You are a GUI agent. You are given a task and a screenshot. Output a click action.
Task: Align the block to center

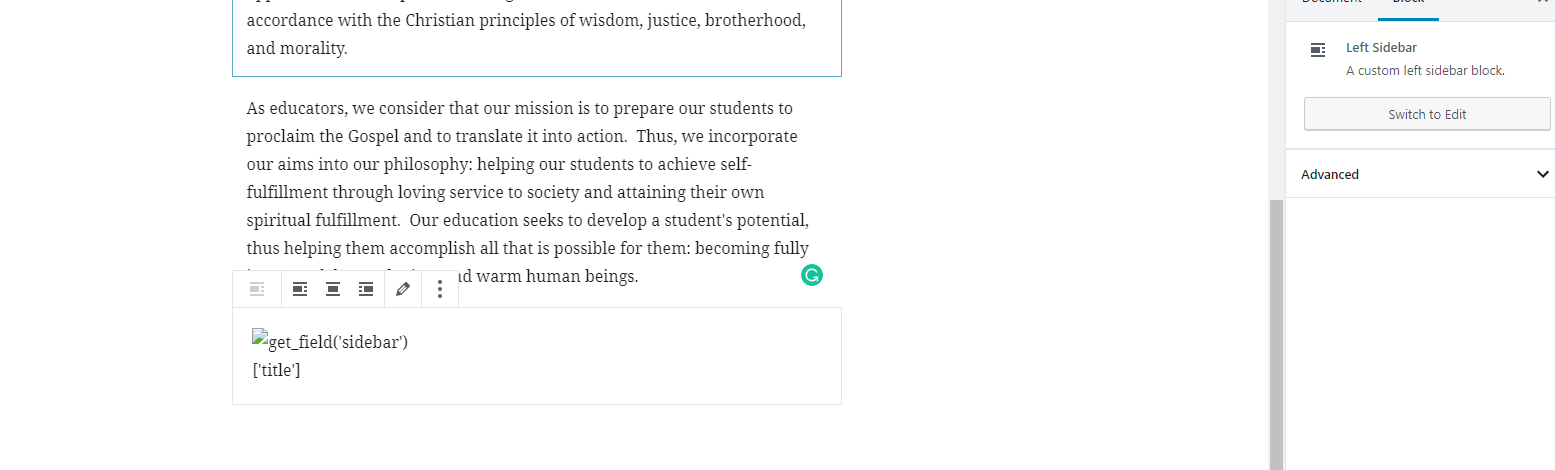coord(333,289)
